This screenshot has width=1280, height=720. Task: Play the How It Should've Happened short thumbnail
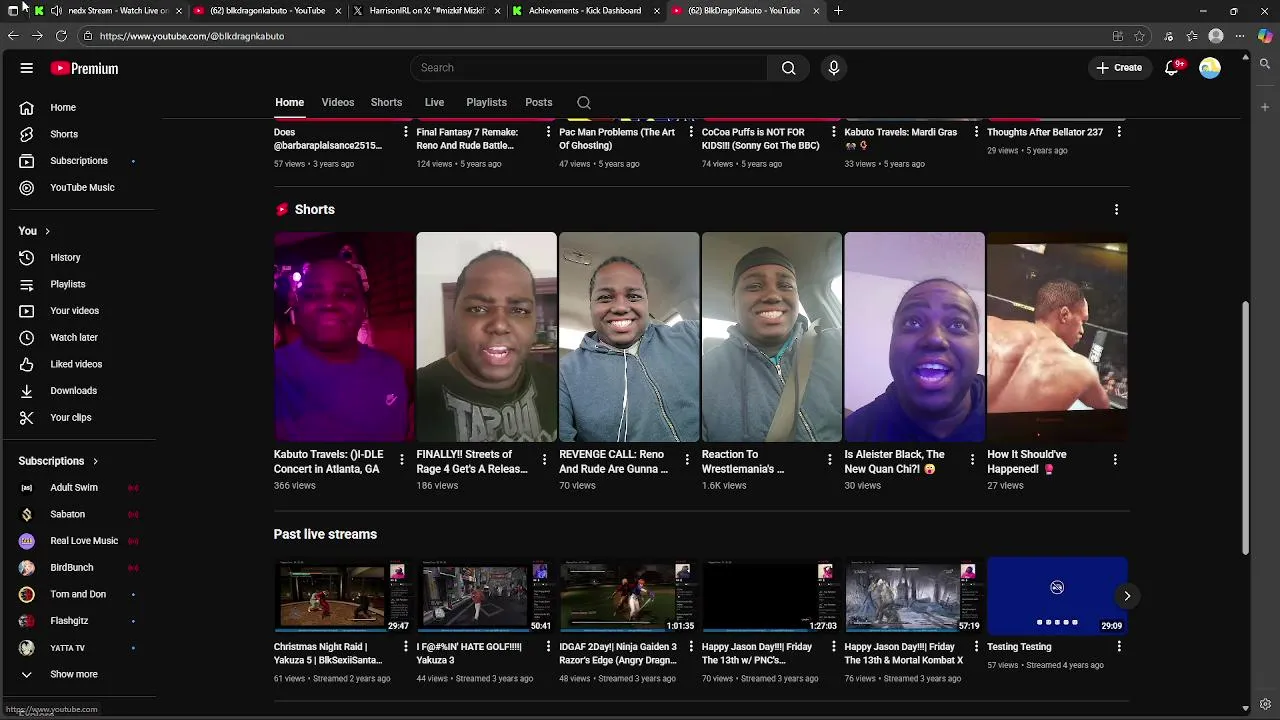[1057, 337]
